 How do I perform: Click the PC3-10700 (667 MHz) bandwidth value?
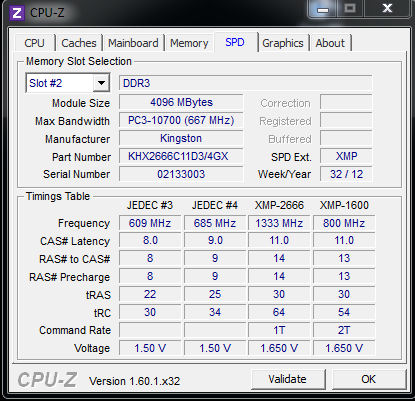181,120
